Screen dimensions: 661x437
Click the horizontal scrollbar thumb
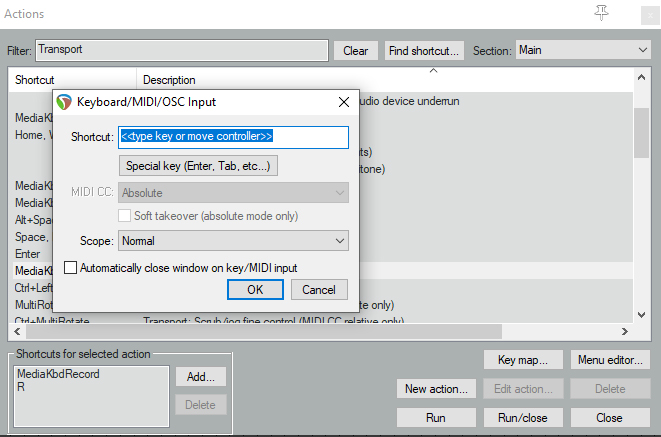click(264, 332)
